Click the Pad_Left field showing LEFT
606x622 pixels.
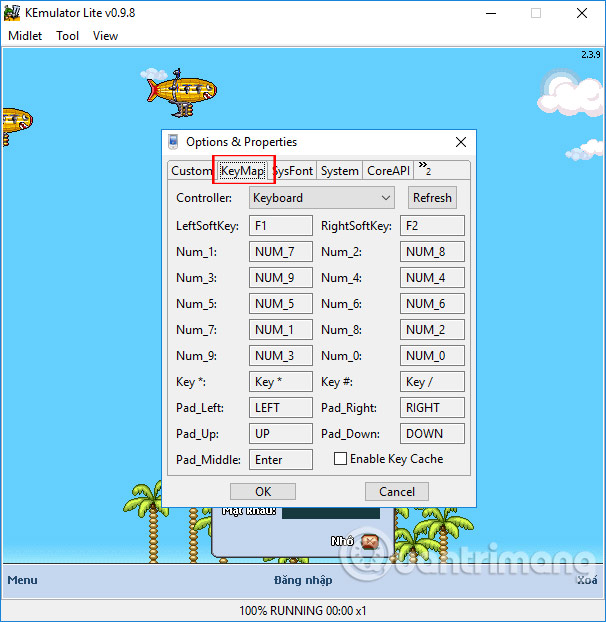[x=281, y=407]
